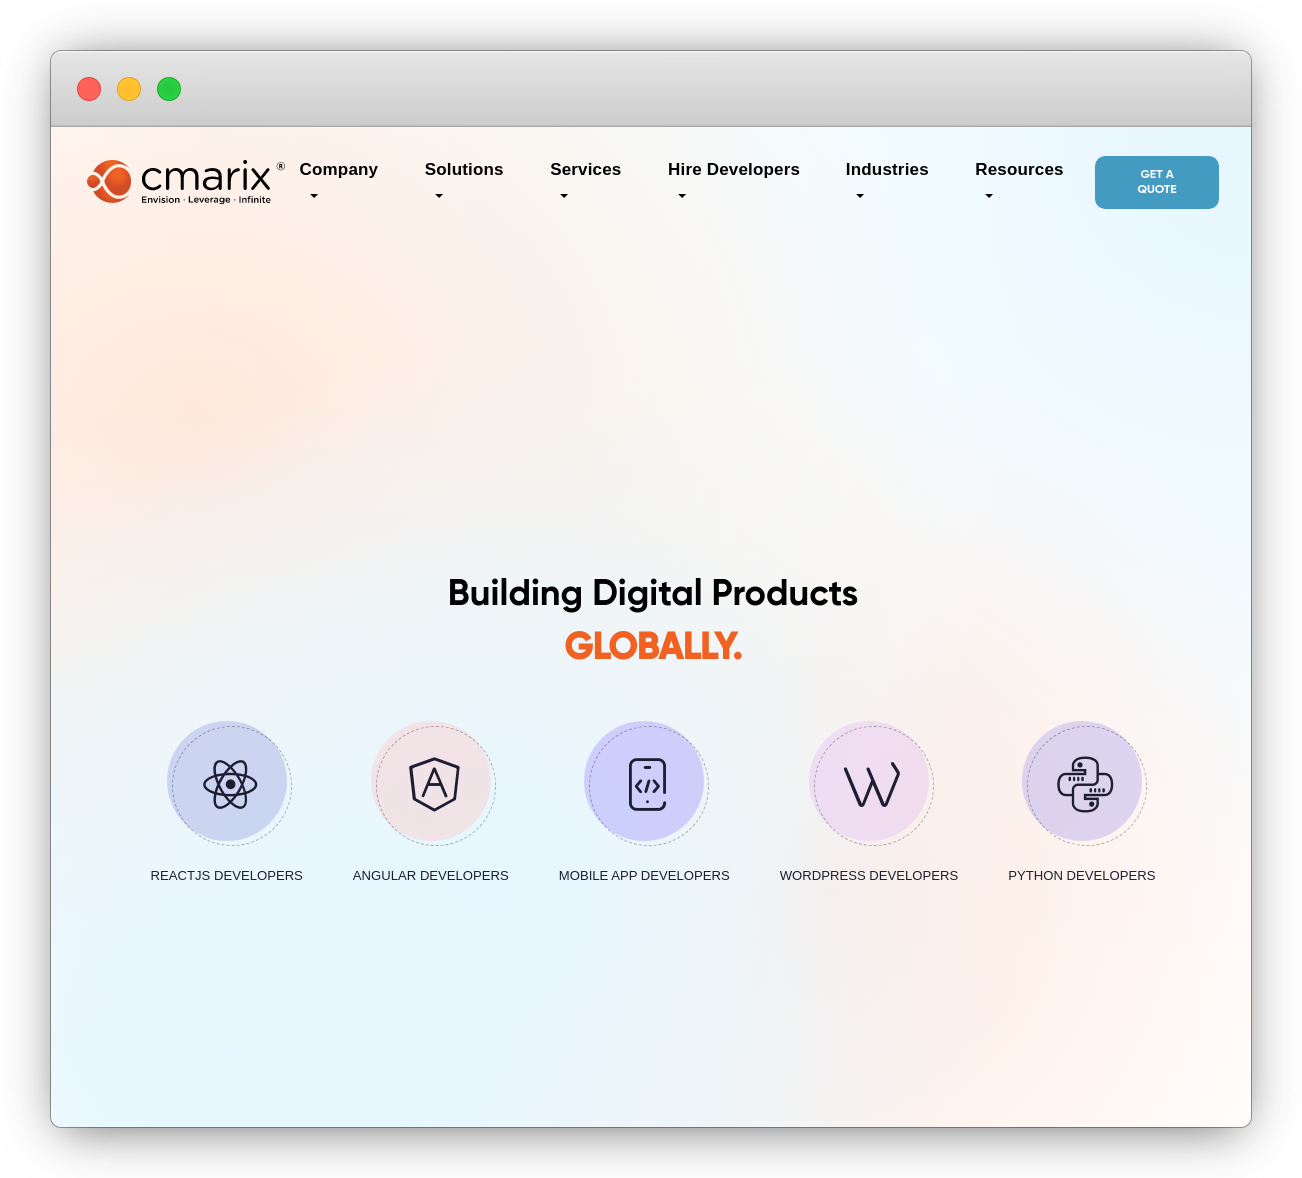This screenshot has height=1178, width=1302.
Task: Expand the dropdown arrow under Services
Action: [x=564, y=196]
